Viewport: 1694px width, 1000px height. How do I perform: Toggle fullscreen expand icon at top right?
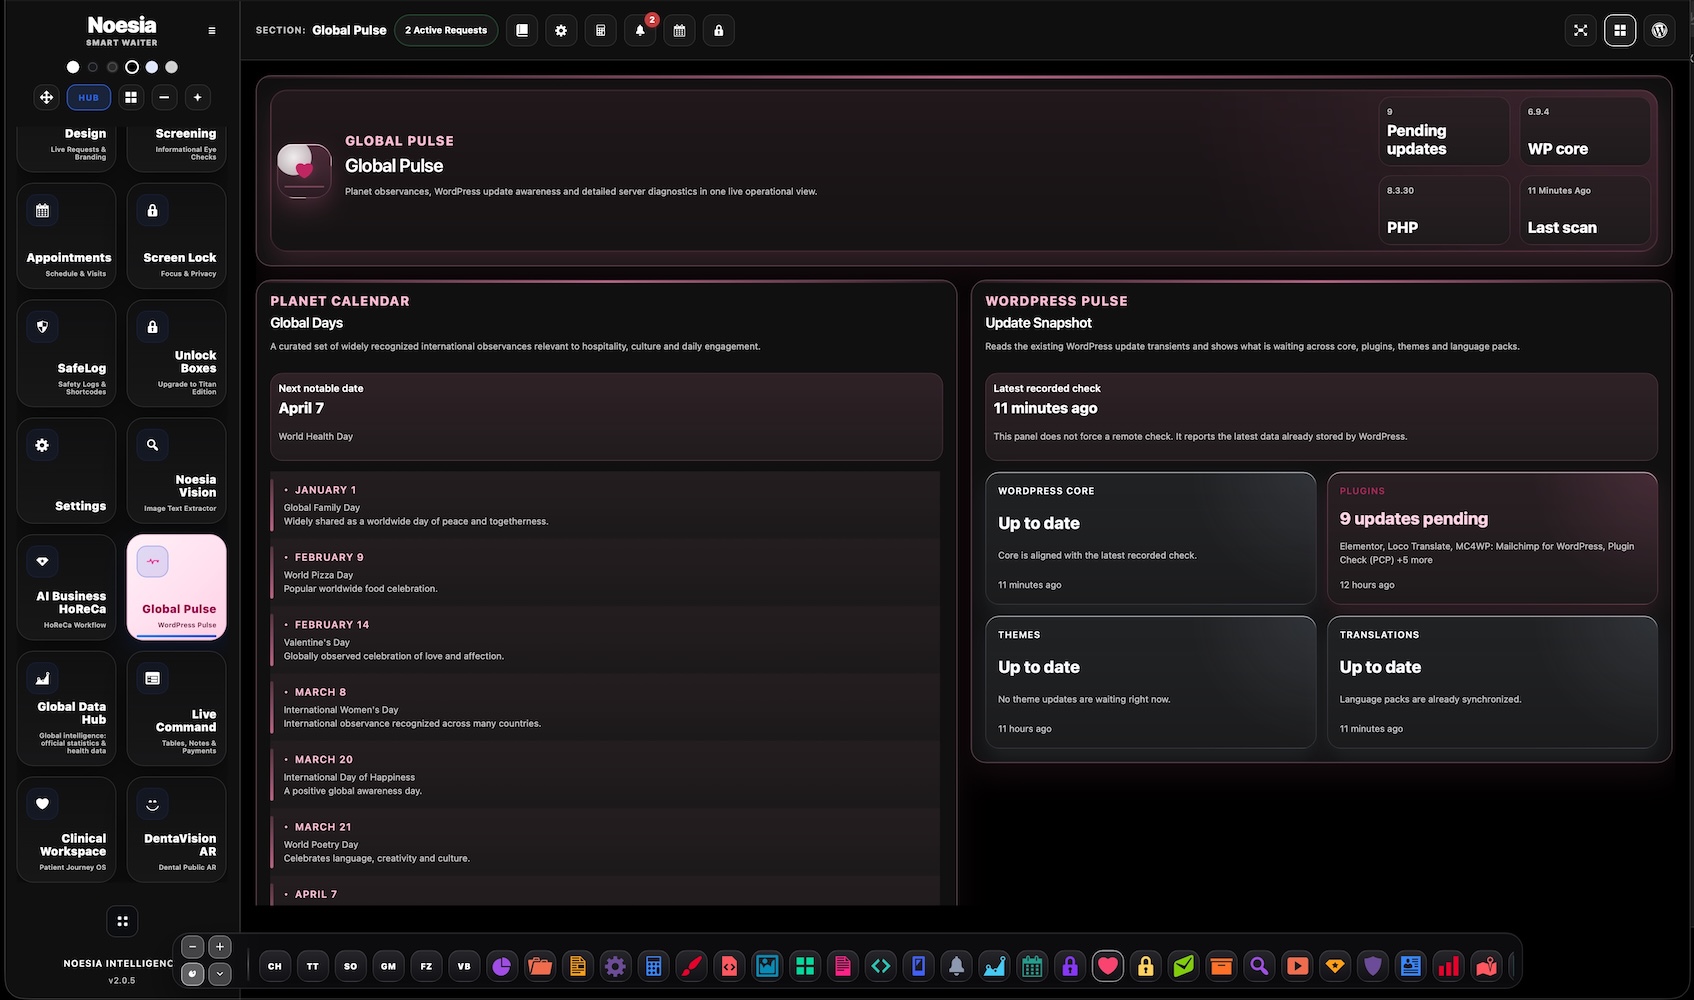pyautogui.click(x=1581, y=30)
